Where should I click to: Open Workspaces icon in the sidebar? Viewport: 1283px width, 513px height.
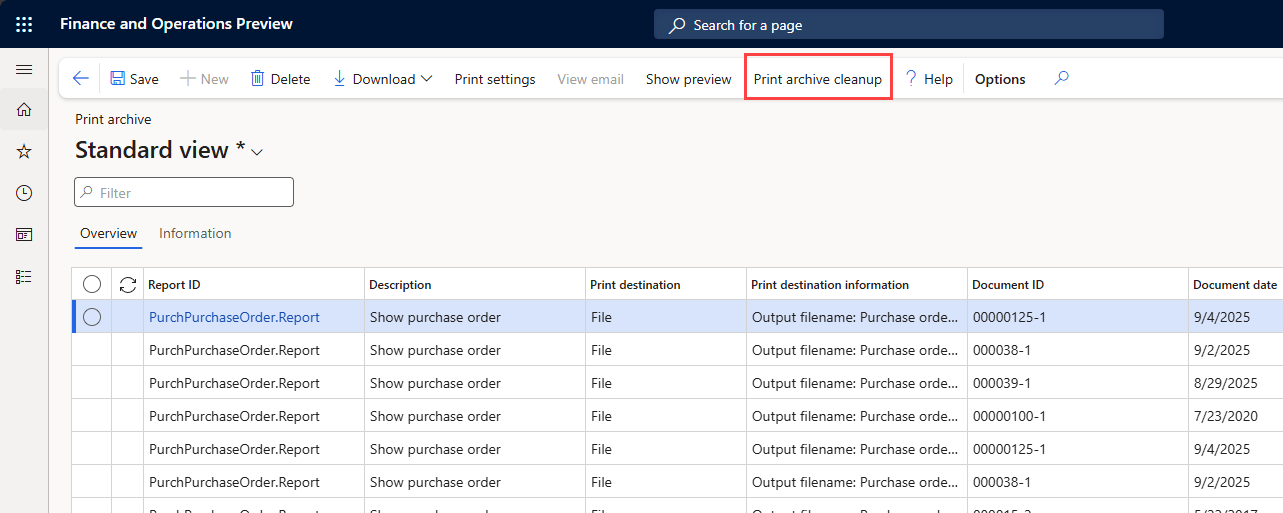[24, 235]
